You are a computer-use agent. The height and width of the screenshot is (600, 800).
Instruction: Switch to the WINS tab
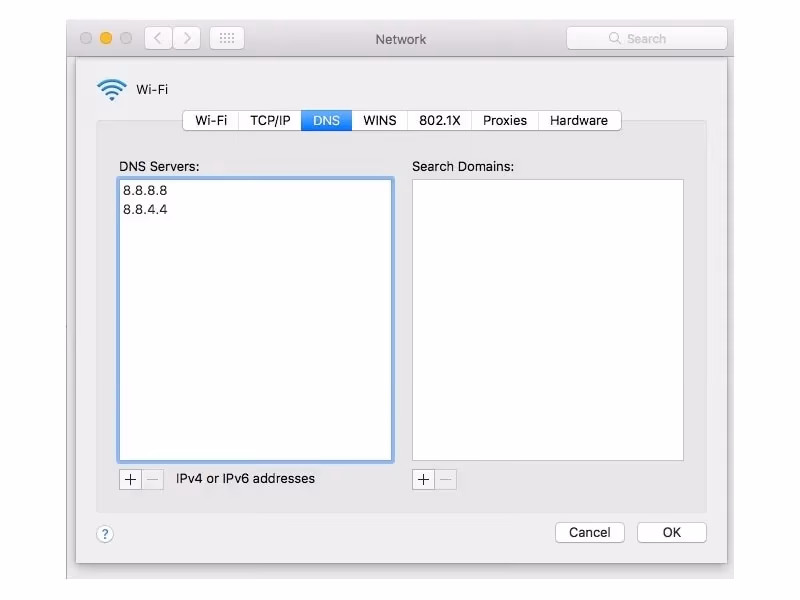[380, 120]
